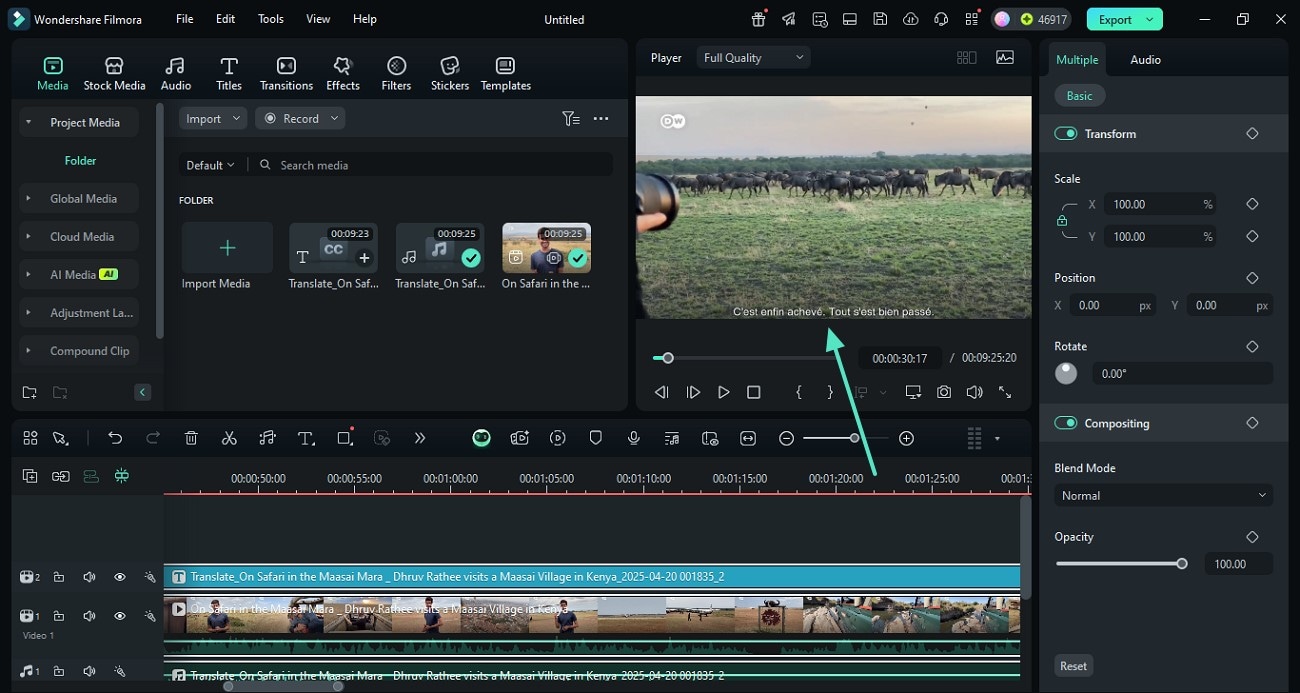
Task: Click the save project floppy icon
Action: [879, 19]
